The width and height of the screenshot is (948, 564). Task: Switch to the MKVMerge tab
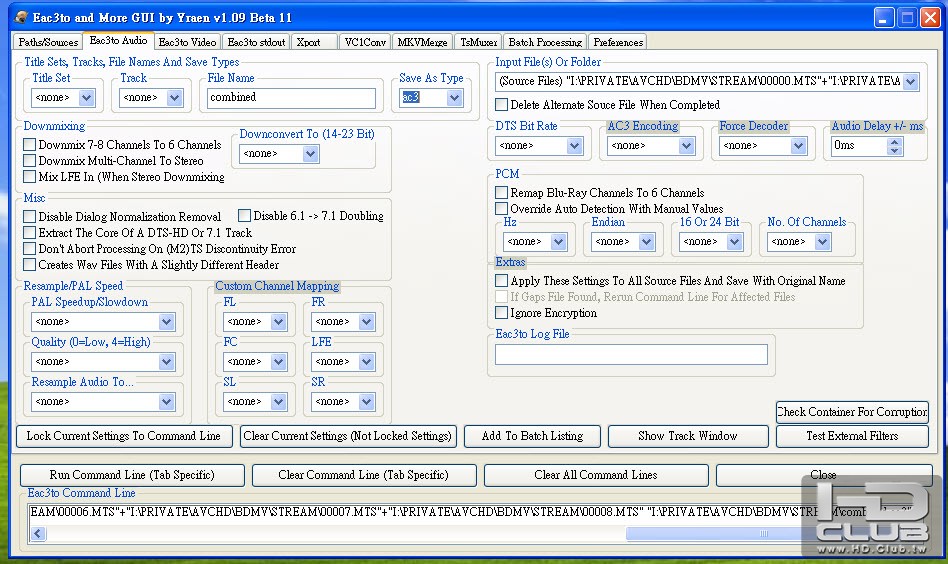(x=422, y=42)
